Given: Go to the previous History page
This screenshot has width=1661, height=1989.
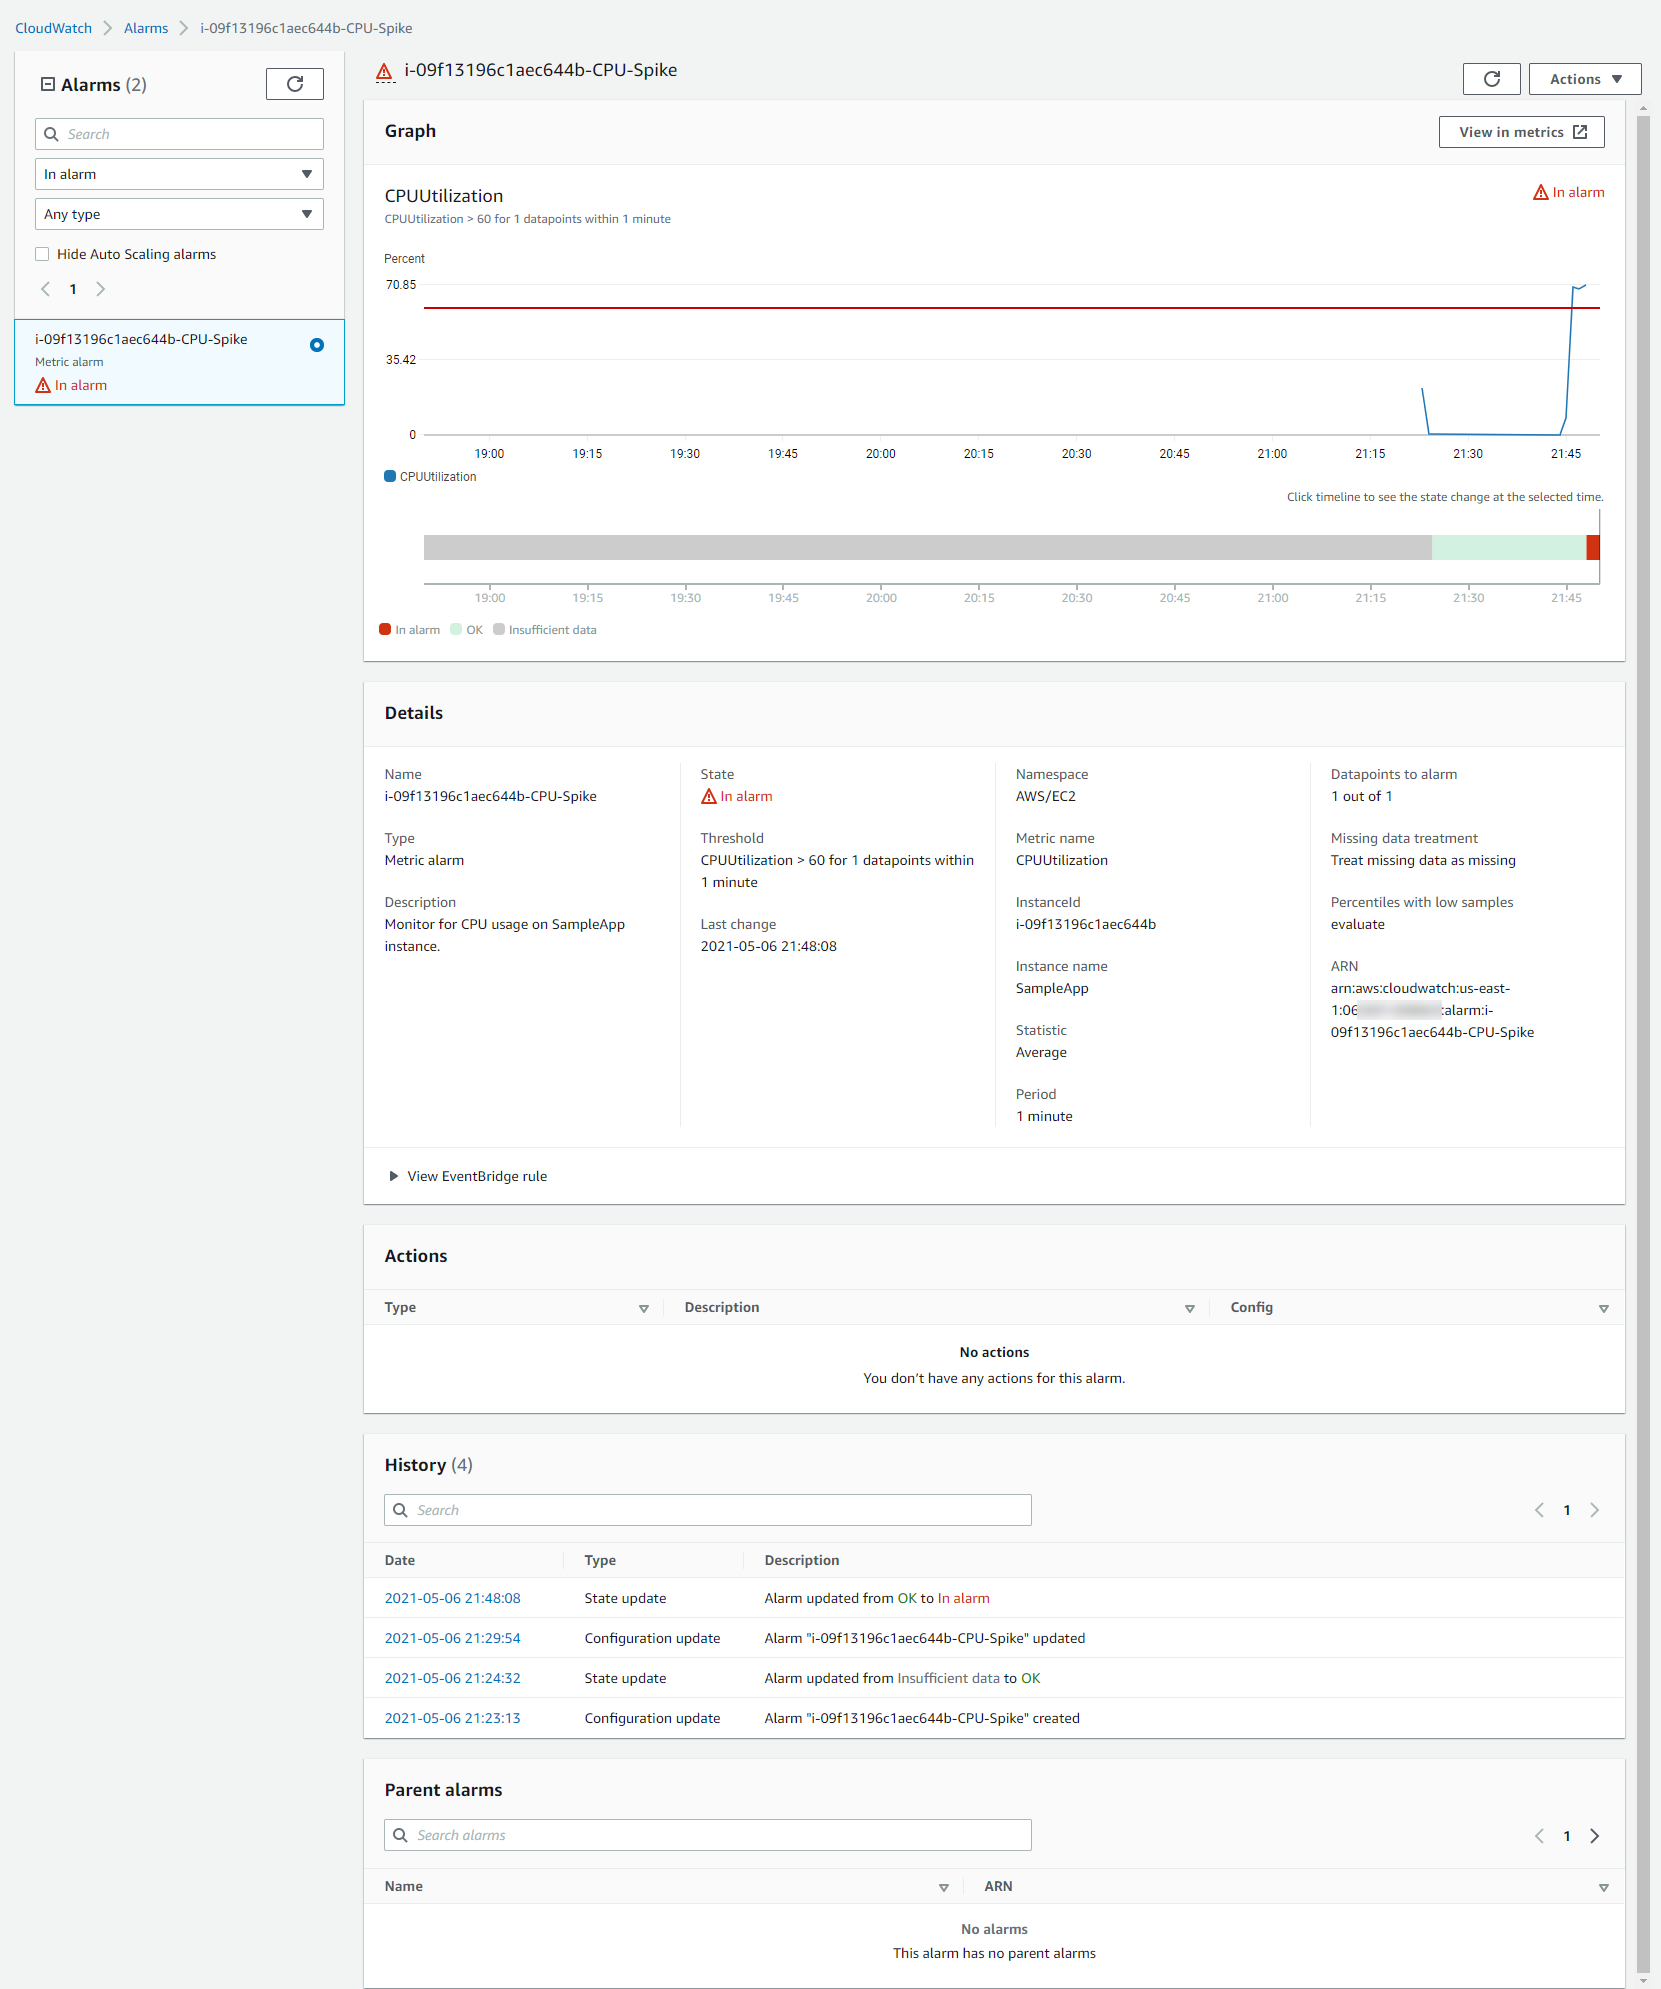Looking at the screenshot, I should (1540, 1510).
